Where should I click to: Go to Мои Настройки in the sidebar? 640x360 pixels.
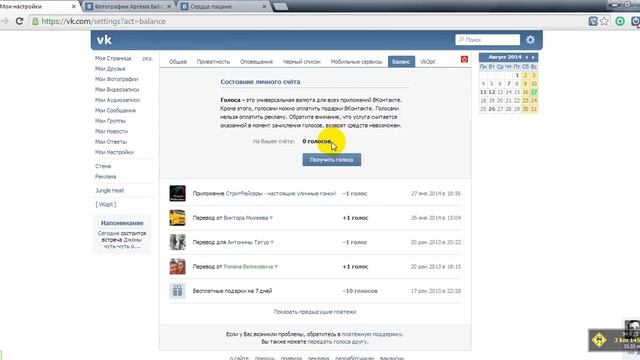[114, 152]
